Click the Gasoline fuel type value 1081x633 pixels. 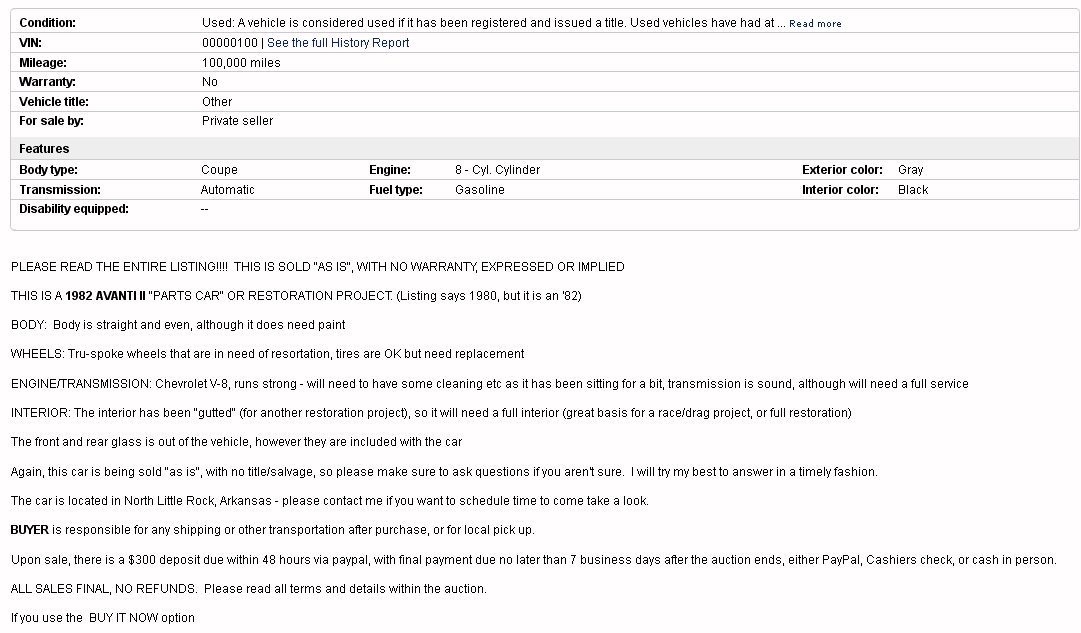480,190
